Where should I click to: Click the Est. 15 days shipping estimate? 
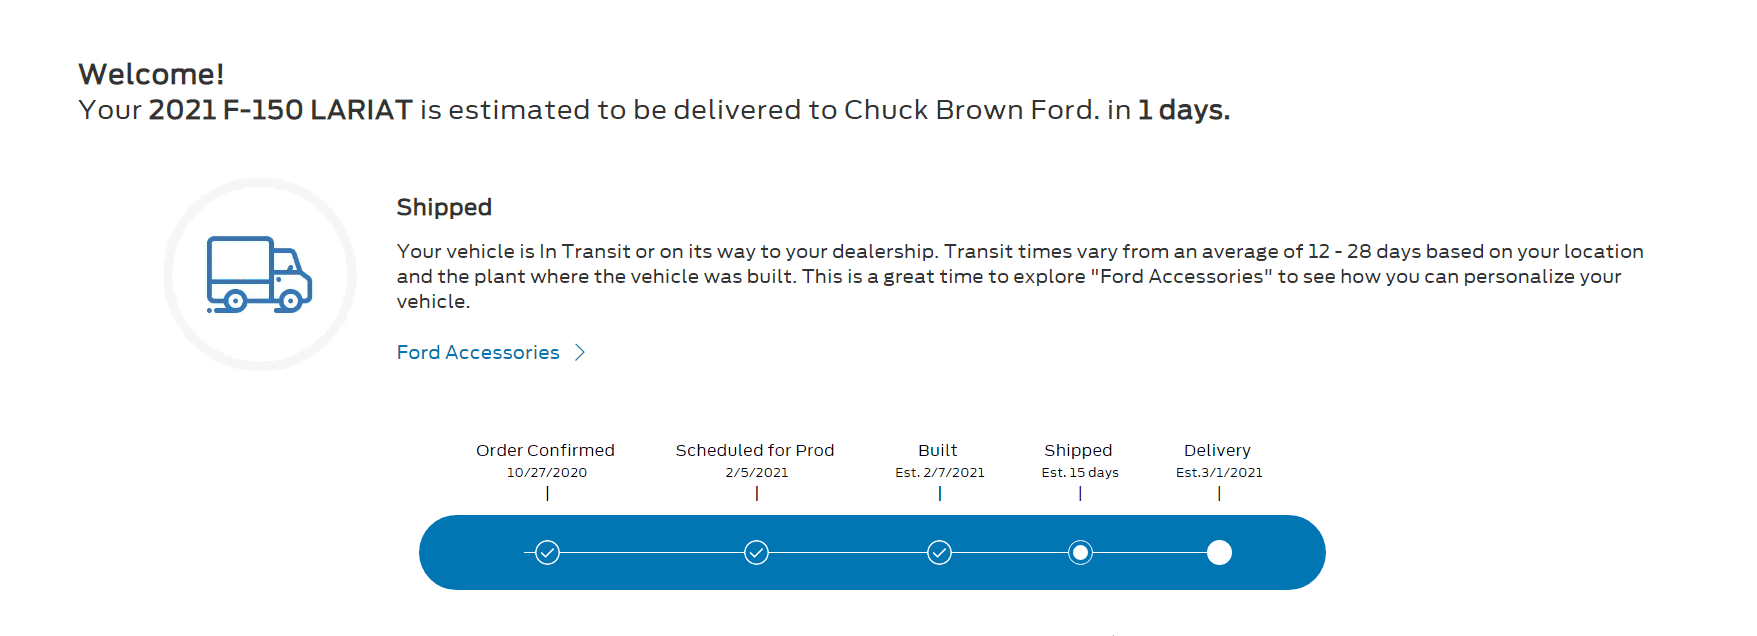[x=1080, y=473]
